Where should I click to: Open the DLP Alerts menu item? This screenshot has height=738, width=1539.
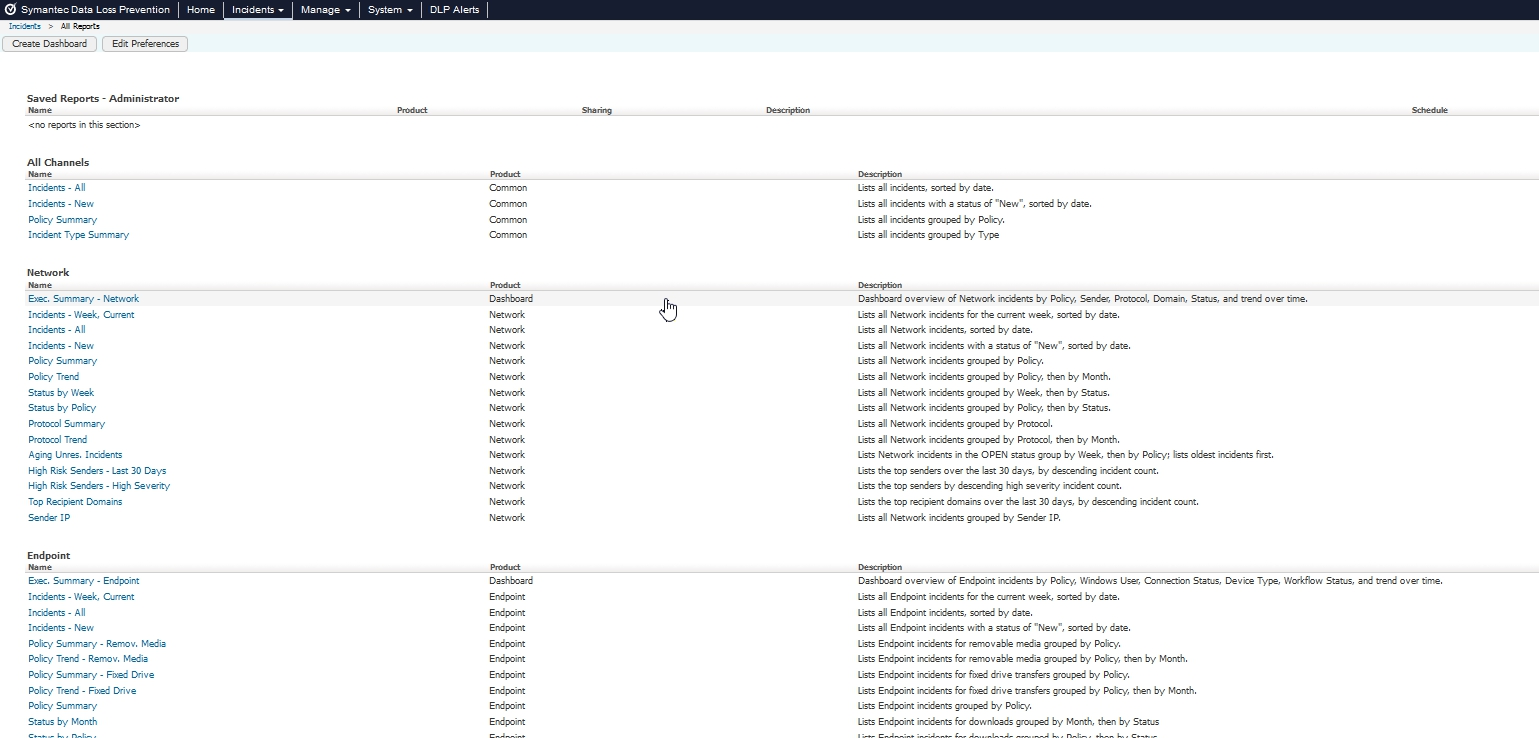pos(455,10)
